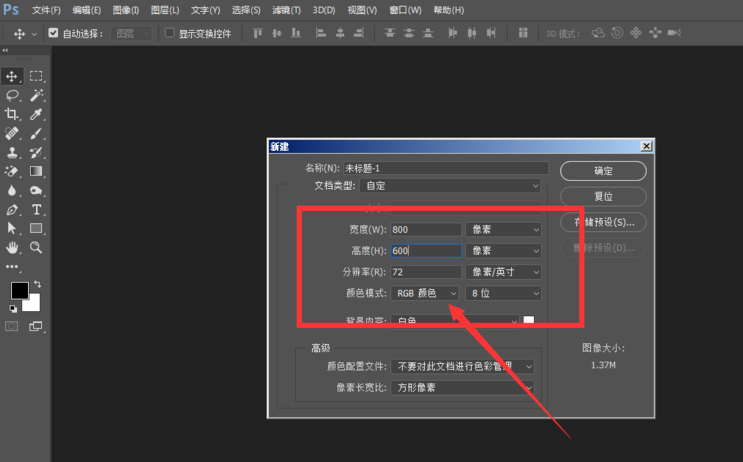The width and height of the screenshot is (743, 462).
Task: Open the 文件(F) menu
Action: 46,10
